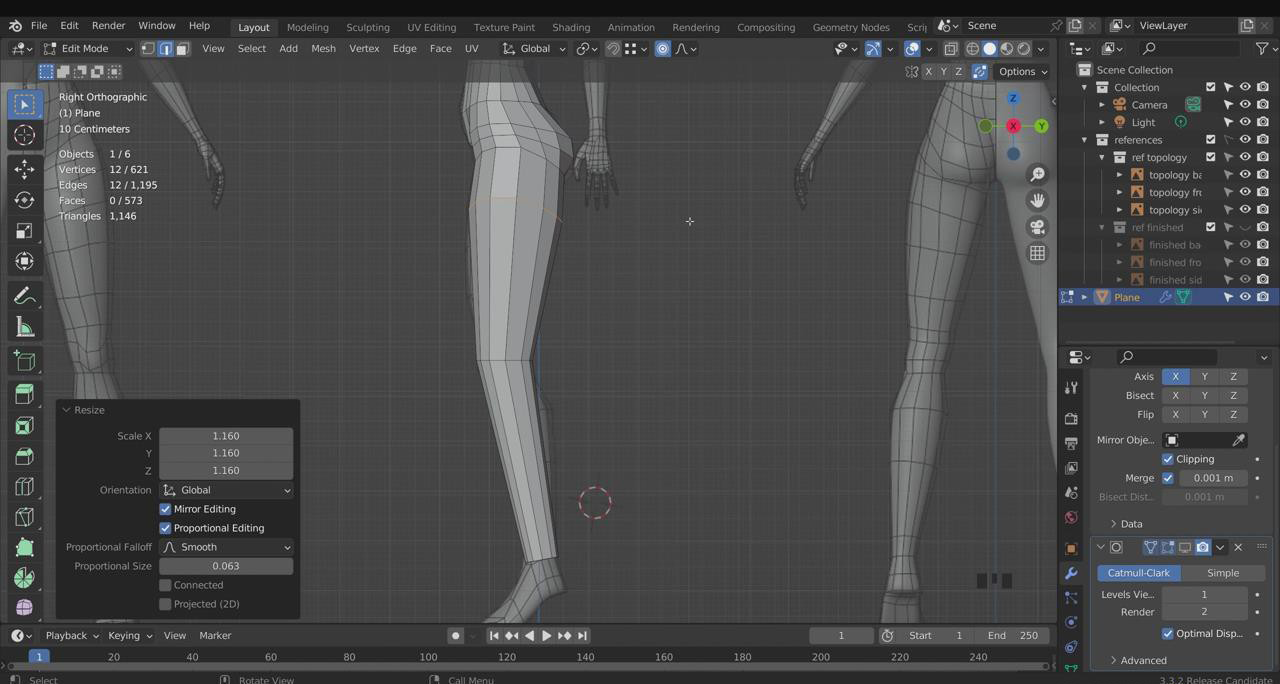Open the Vertex menu
This screenshot has width=1280, height=684.
point(364,48)
